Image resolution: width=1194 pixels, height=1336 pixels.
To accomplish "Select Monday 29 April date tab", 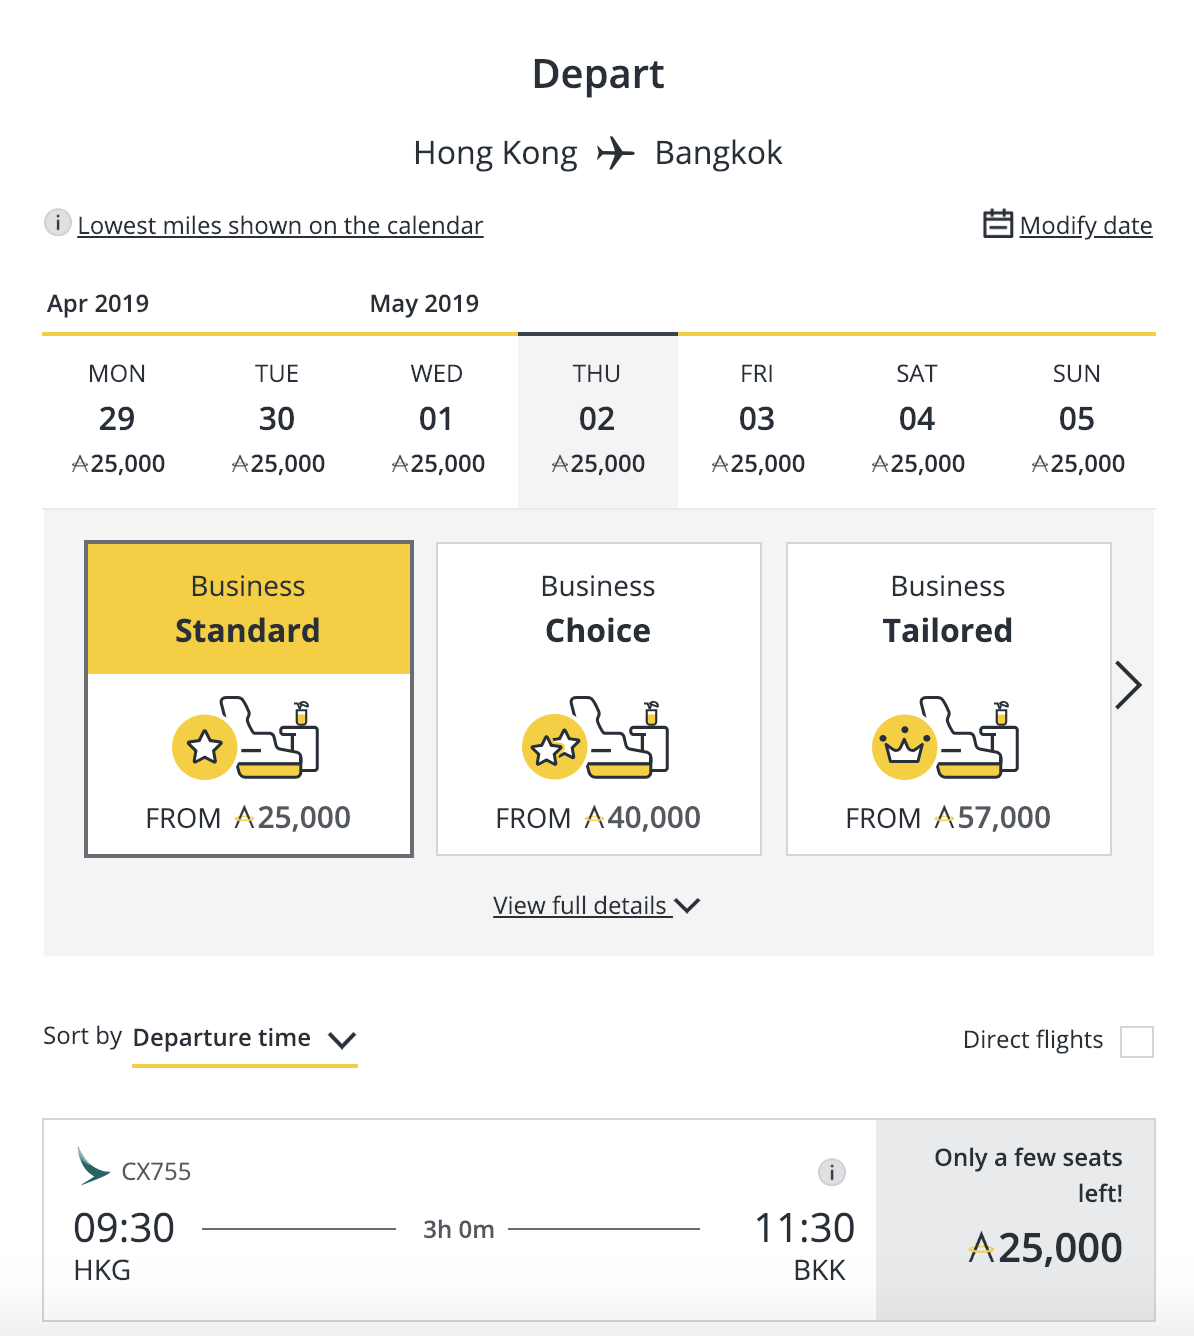I will [x=118, y=420].
